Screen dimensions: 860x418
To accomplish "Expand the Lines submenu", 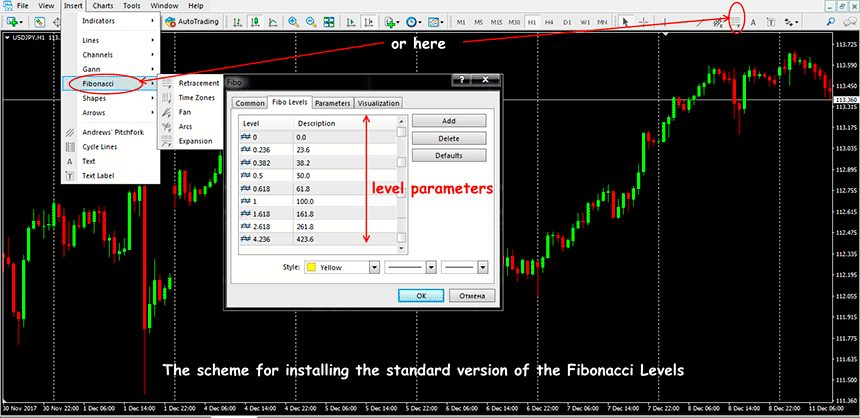I will click(111, 41).
